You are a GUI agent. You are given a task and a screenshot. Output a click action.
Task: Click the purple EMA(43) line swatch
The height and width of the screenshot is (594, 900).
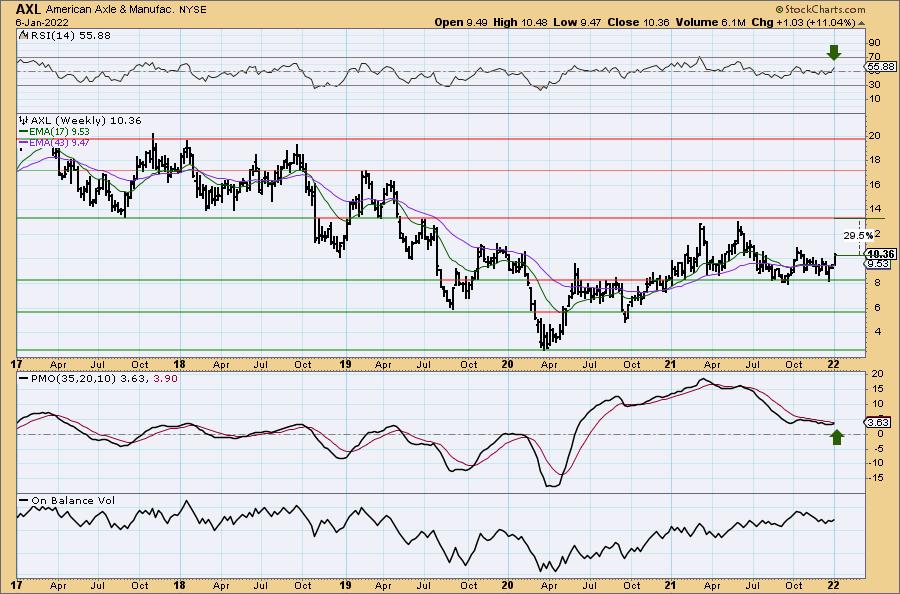pos(23,142)
